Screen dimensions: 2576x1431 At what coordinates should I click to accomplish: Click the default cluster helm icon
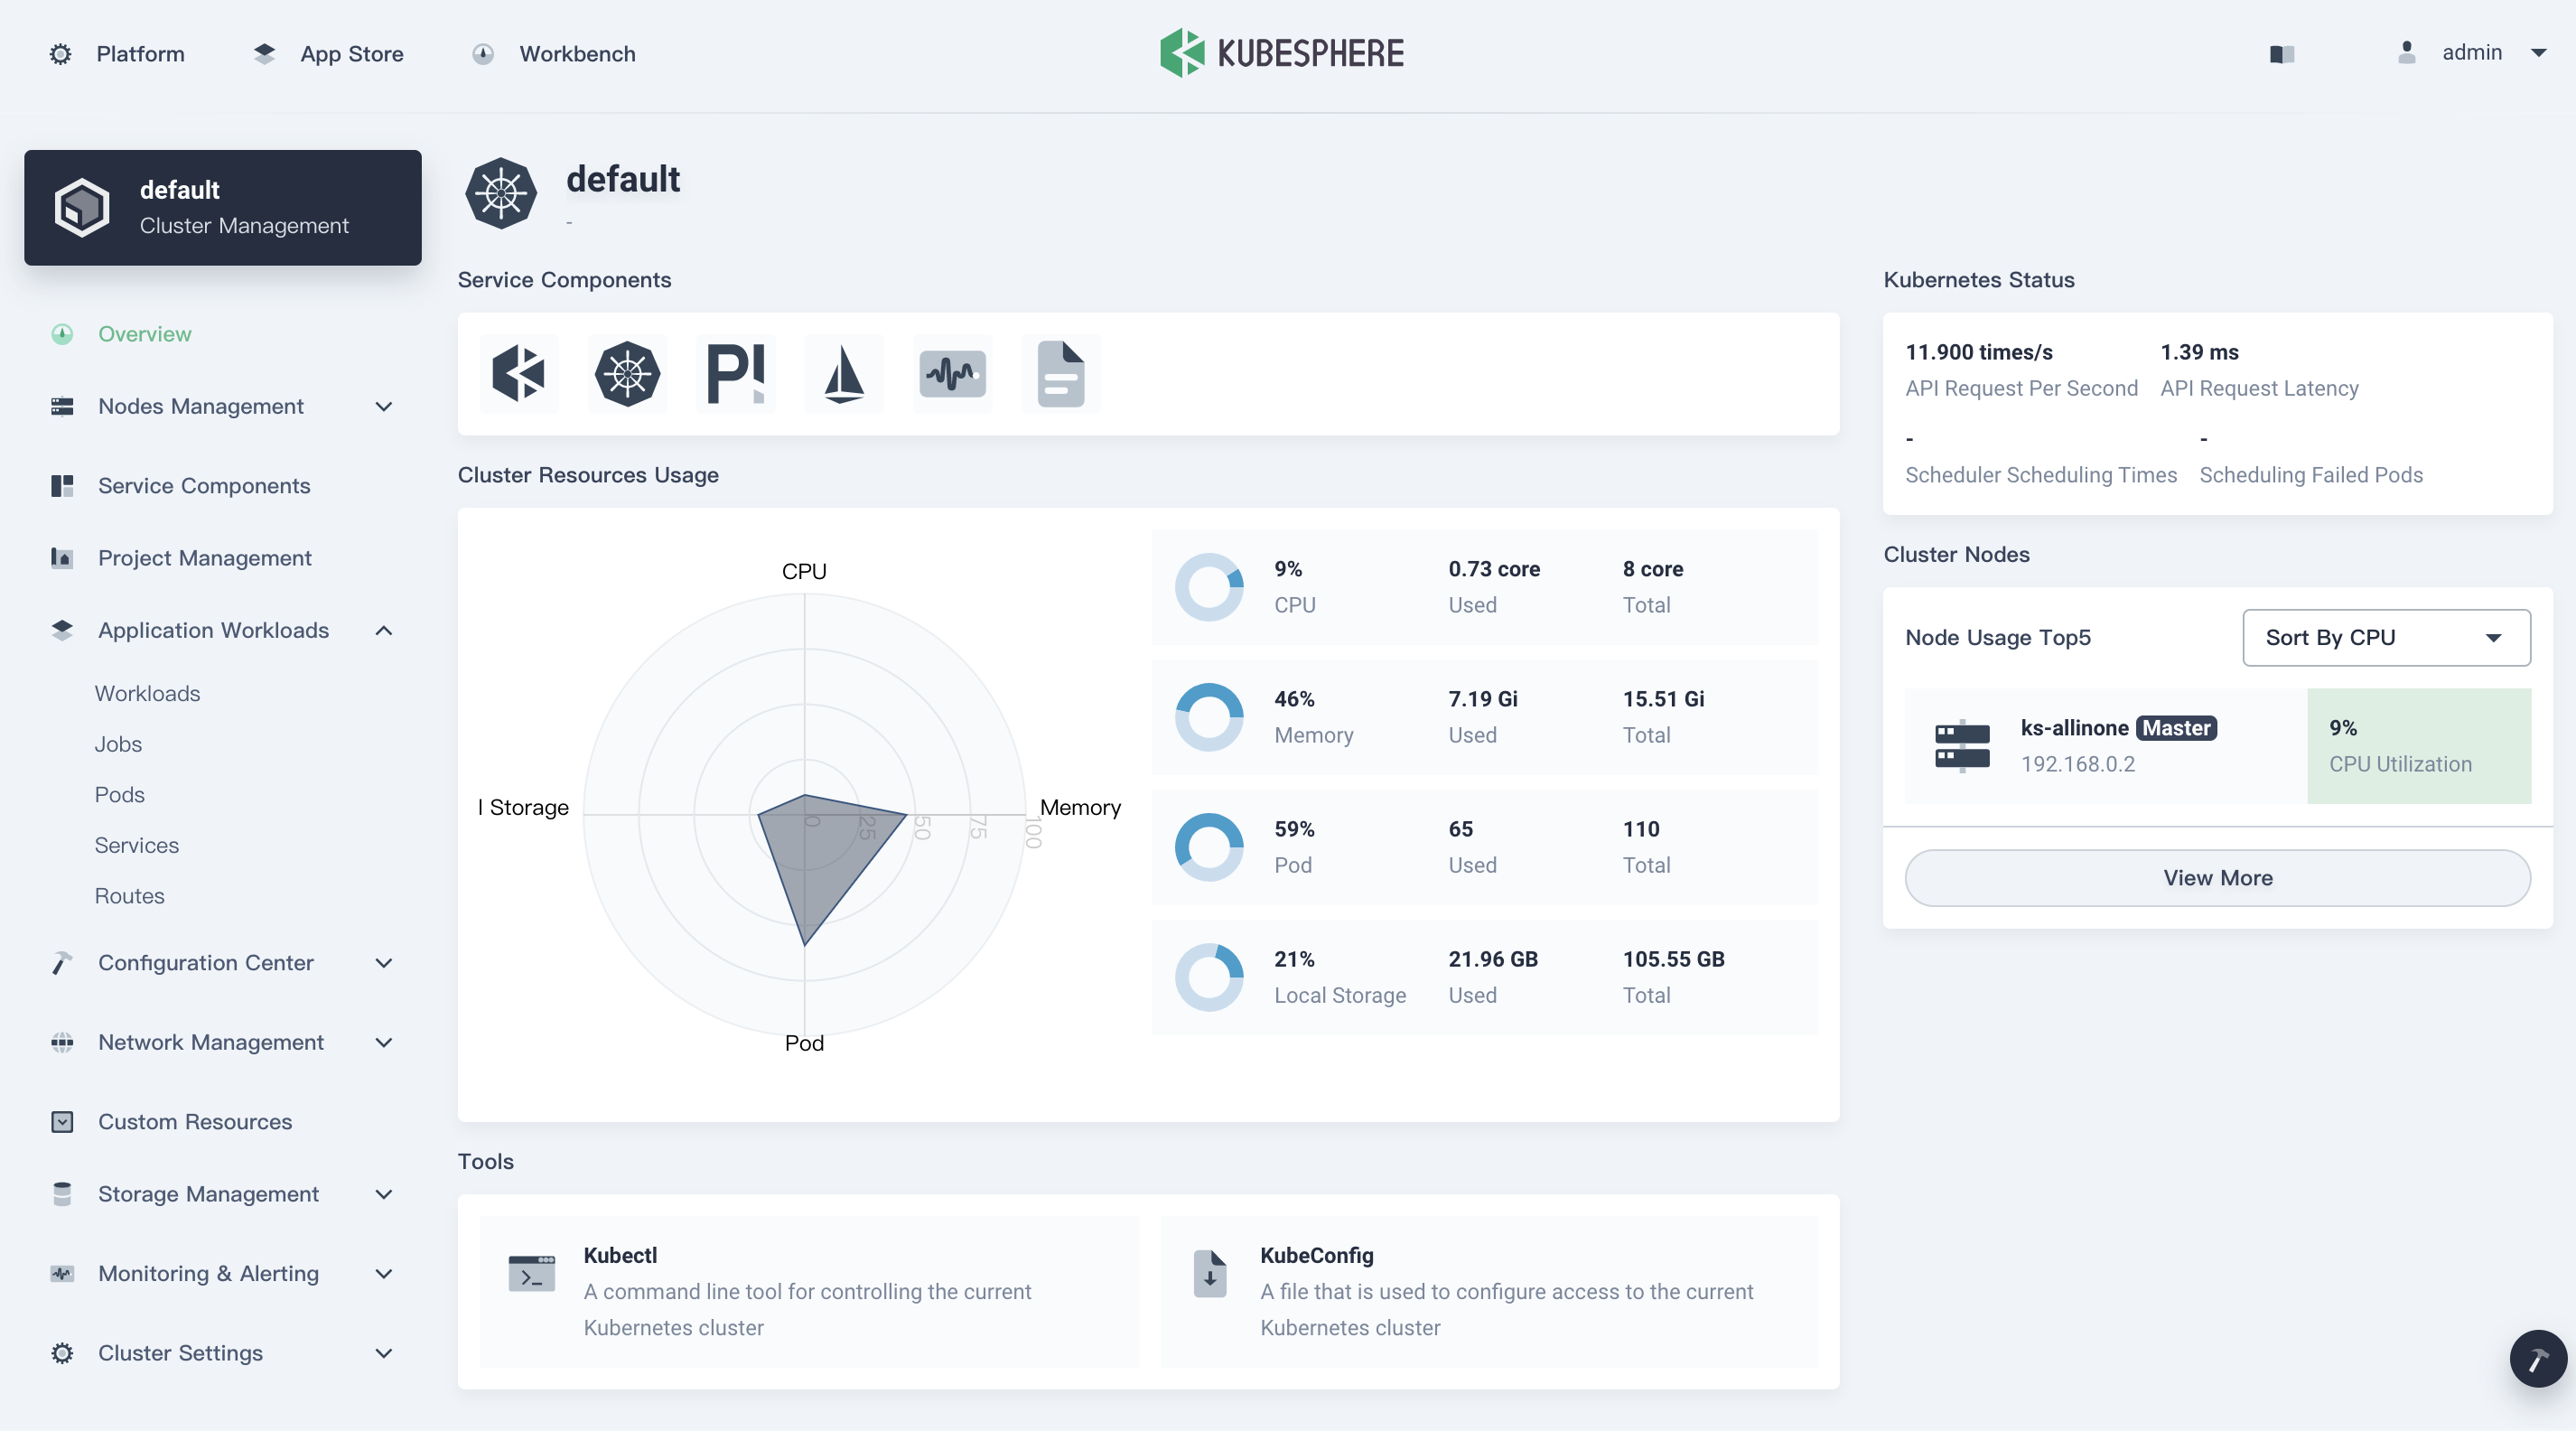501,193
